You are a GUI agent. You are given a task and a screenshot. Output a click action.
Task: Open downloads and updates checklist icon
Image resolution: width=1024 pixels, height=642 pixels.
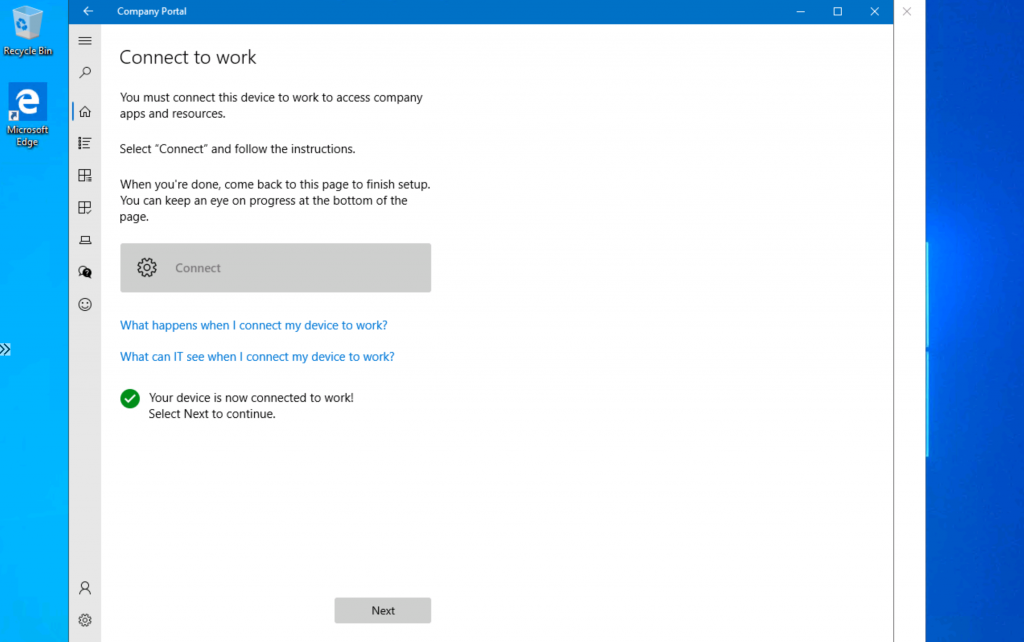[85, 208]
